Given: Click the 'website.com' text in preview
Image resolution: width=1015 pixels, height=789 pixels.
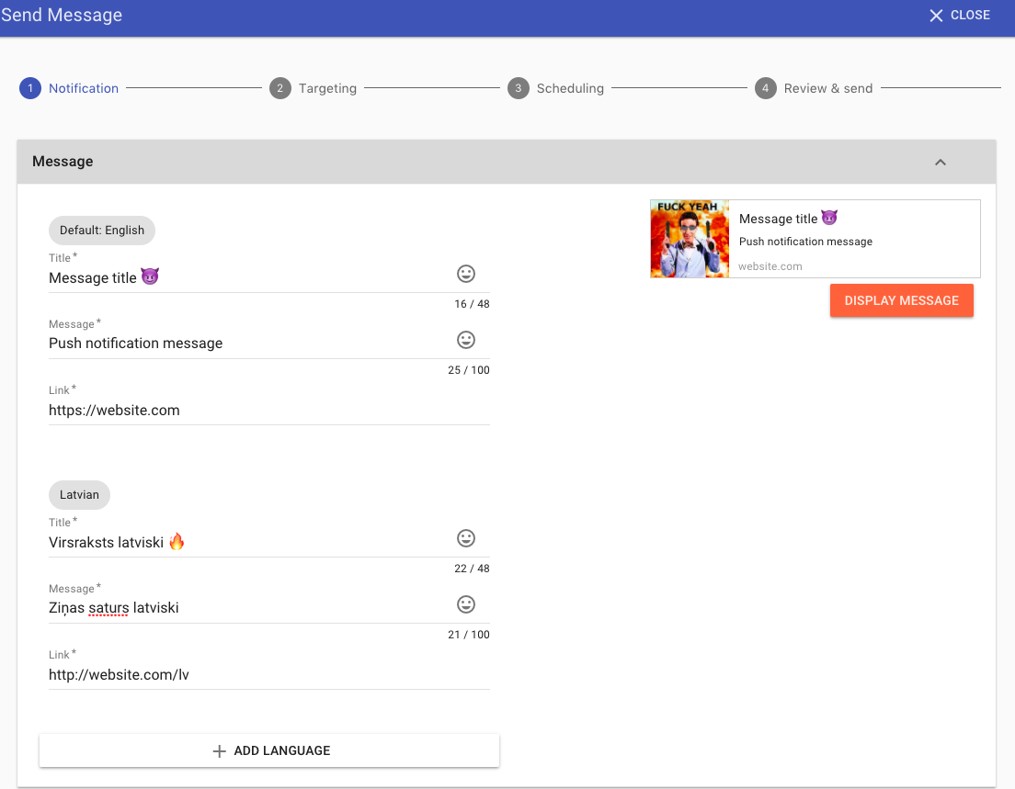Looking at the screenshot, I should [770, 266].
